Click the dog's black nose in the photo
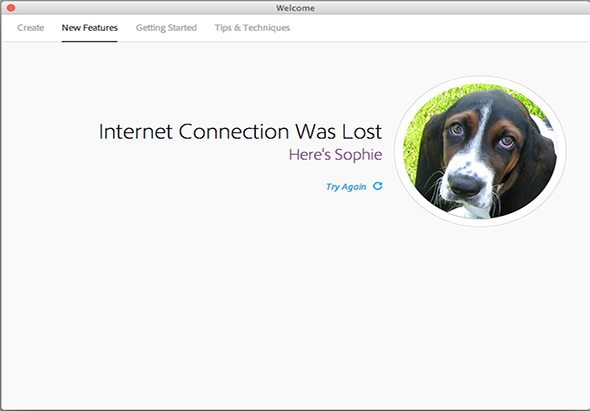 (x=465, y=185)
